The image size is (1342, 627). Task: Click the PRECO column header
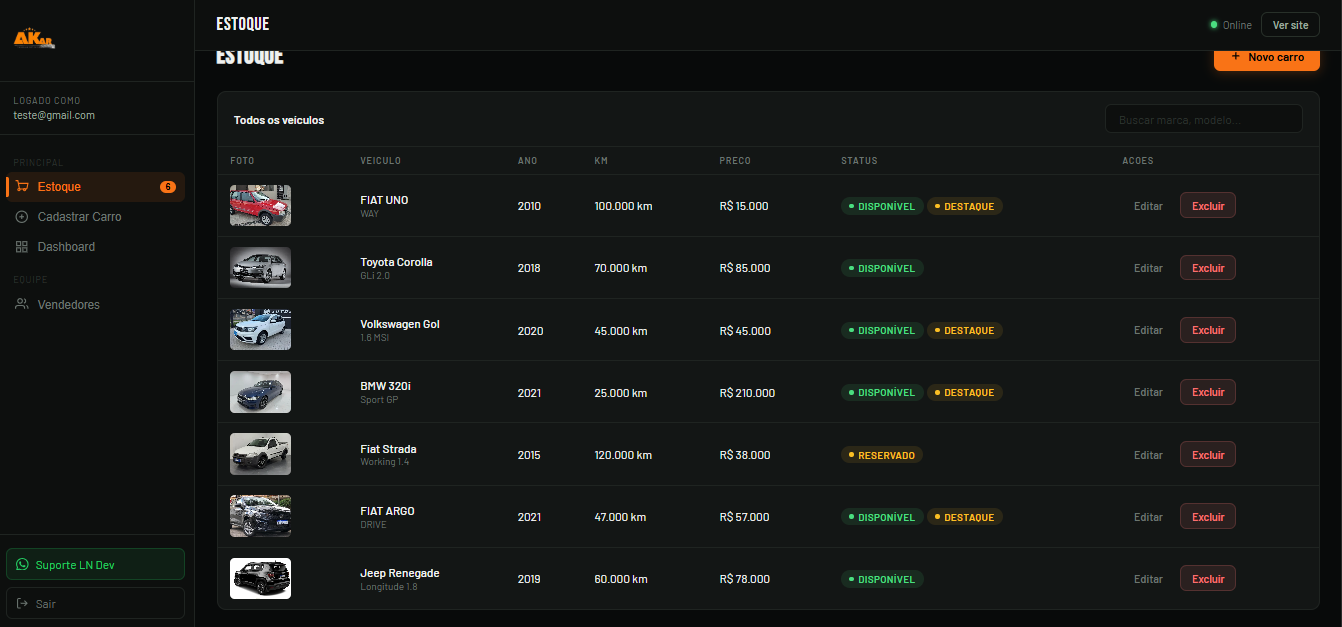[x=735, y=161]
